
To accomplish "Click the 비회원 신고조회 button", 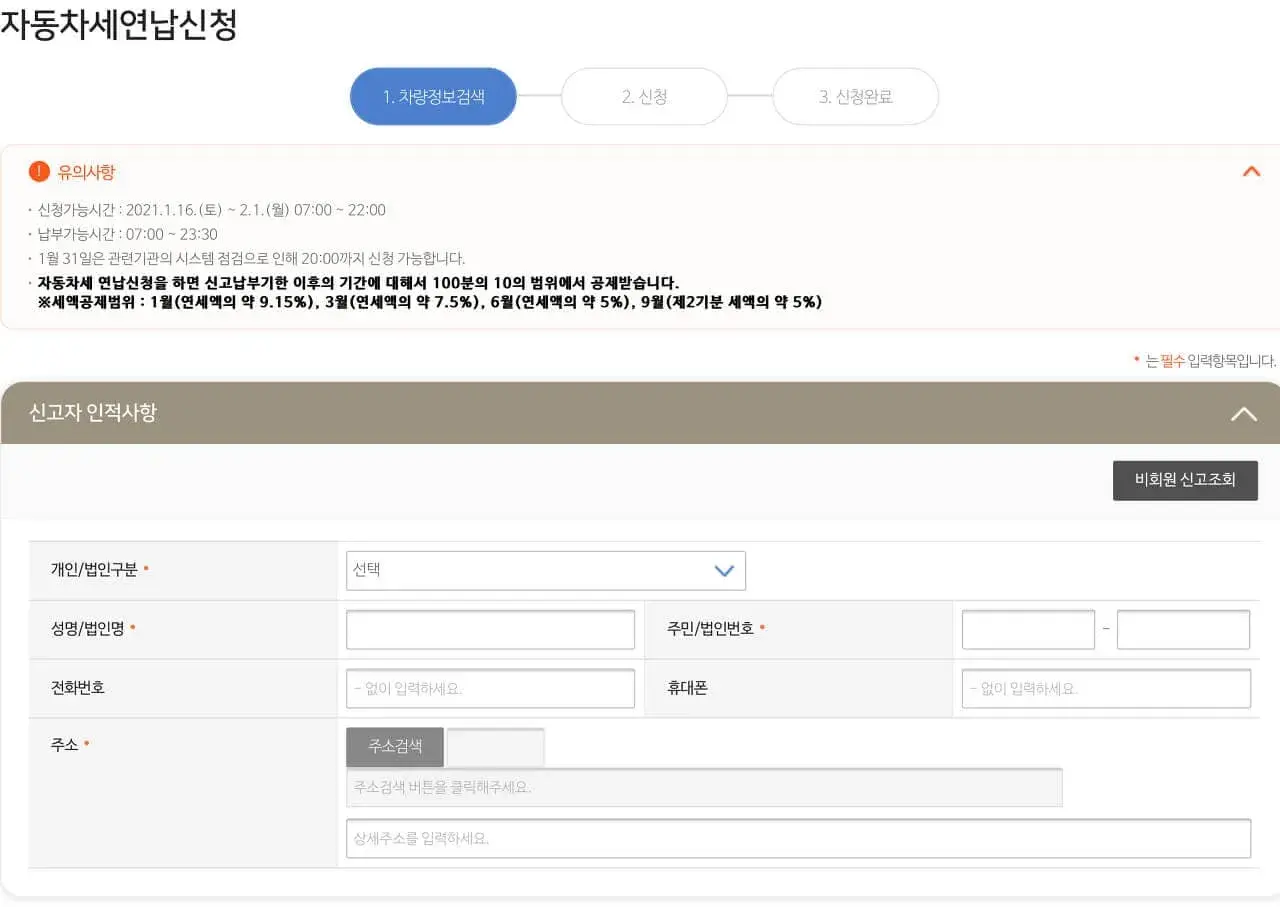I will tap(1185, 480).
